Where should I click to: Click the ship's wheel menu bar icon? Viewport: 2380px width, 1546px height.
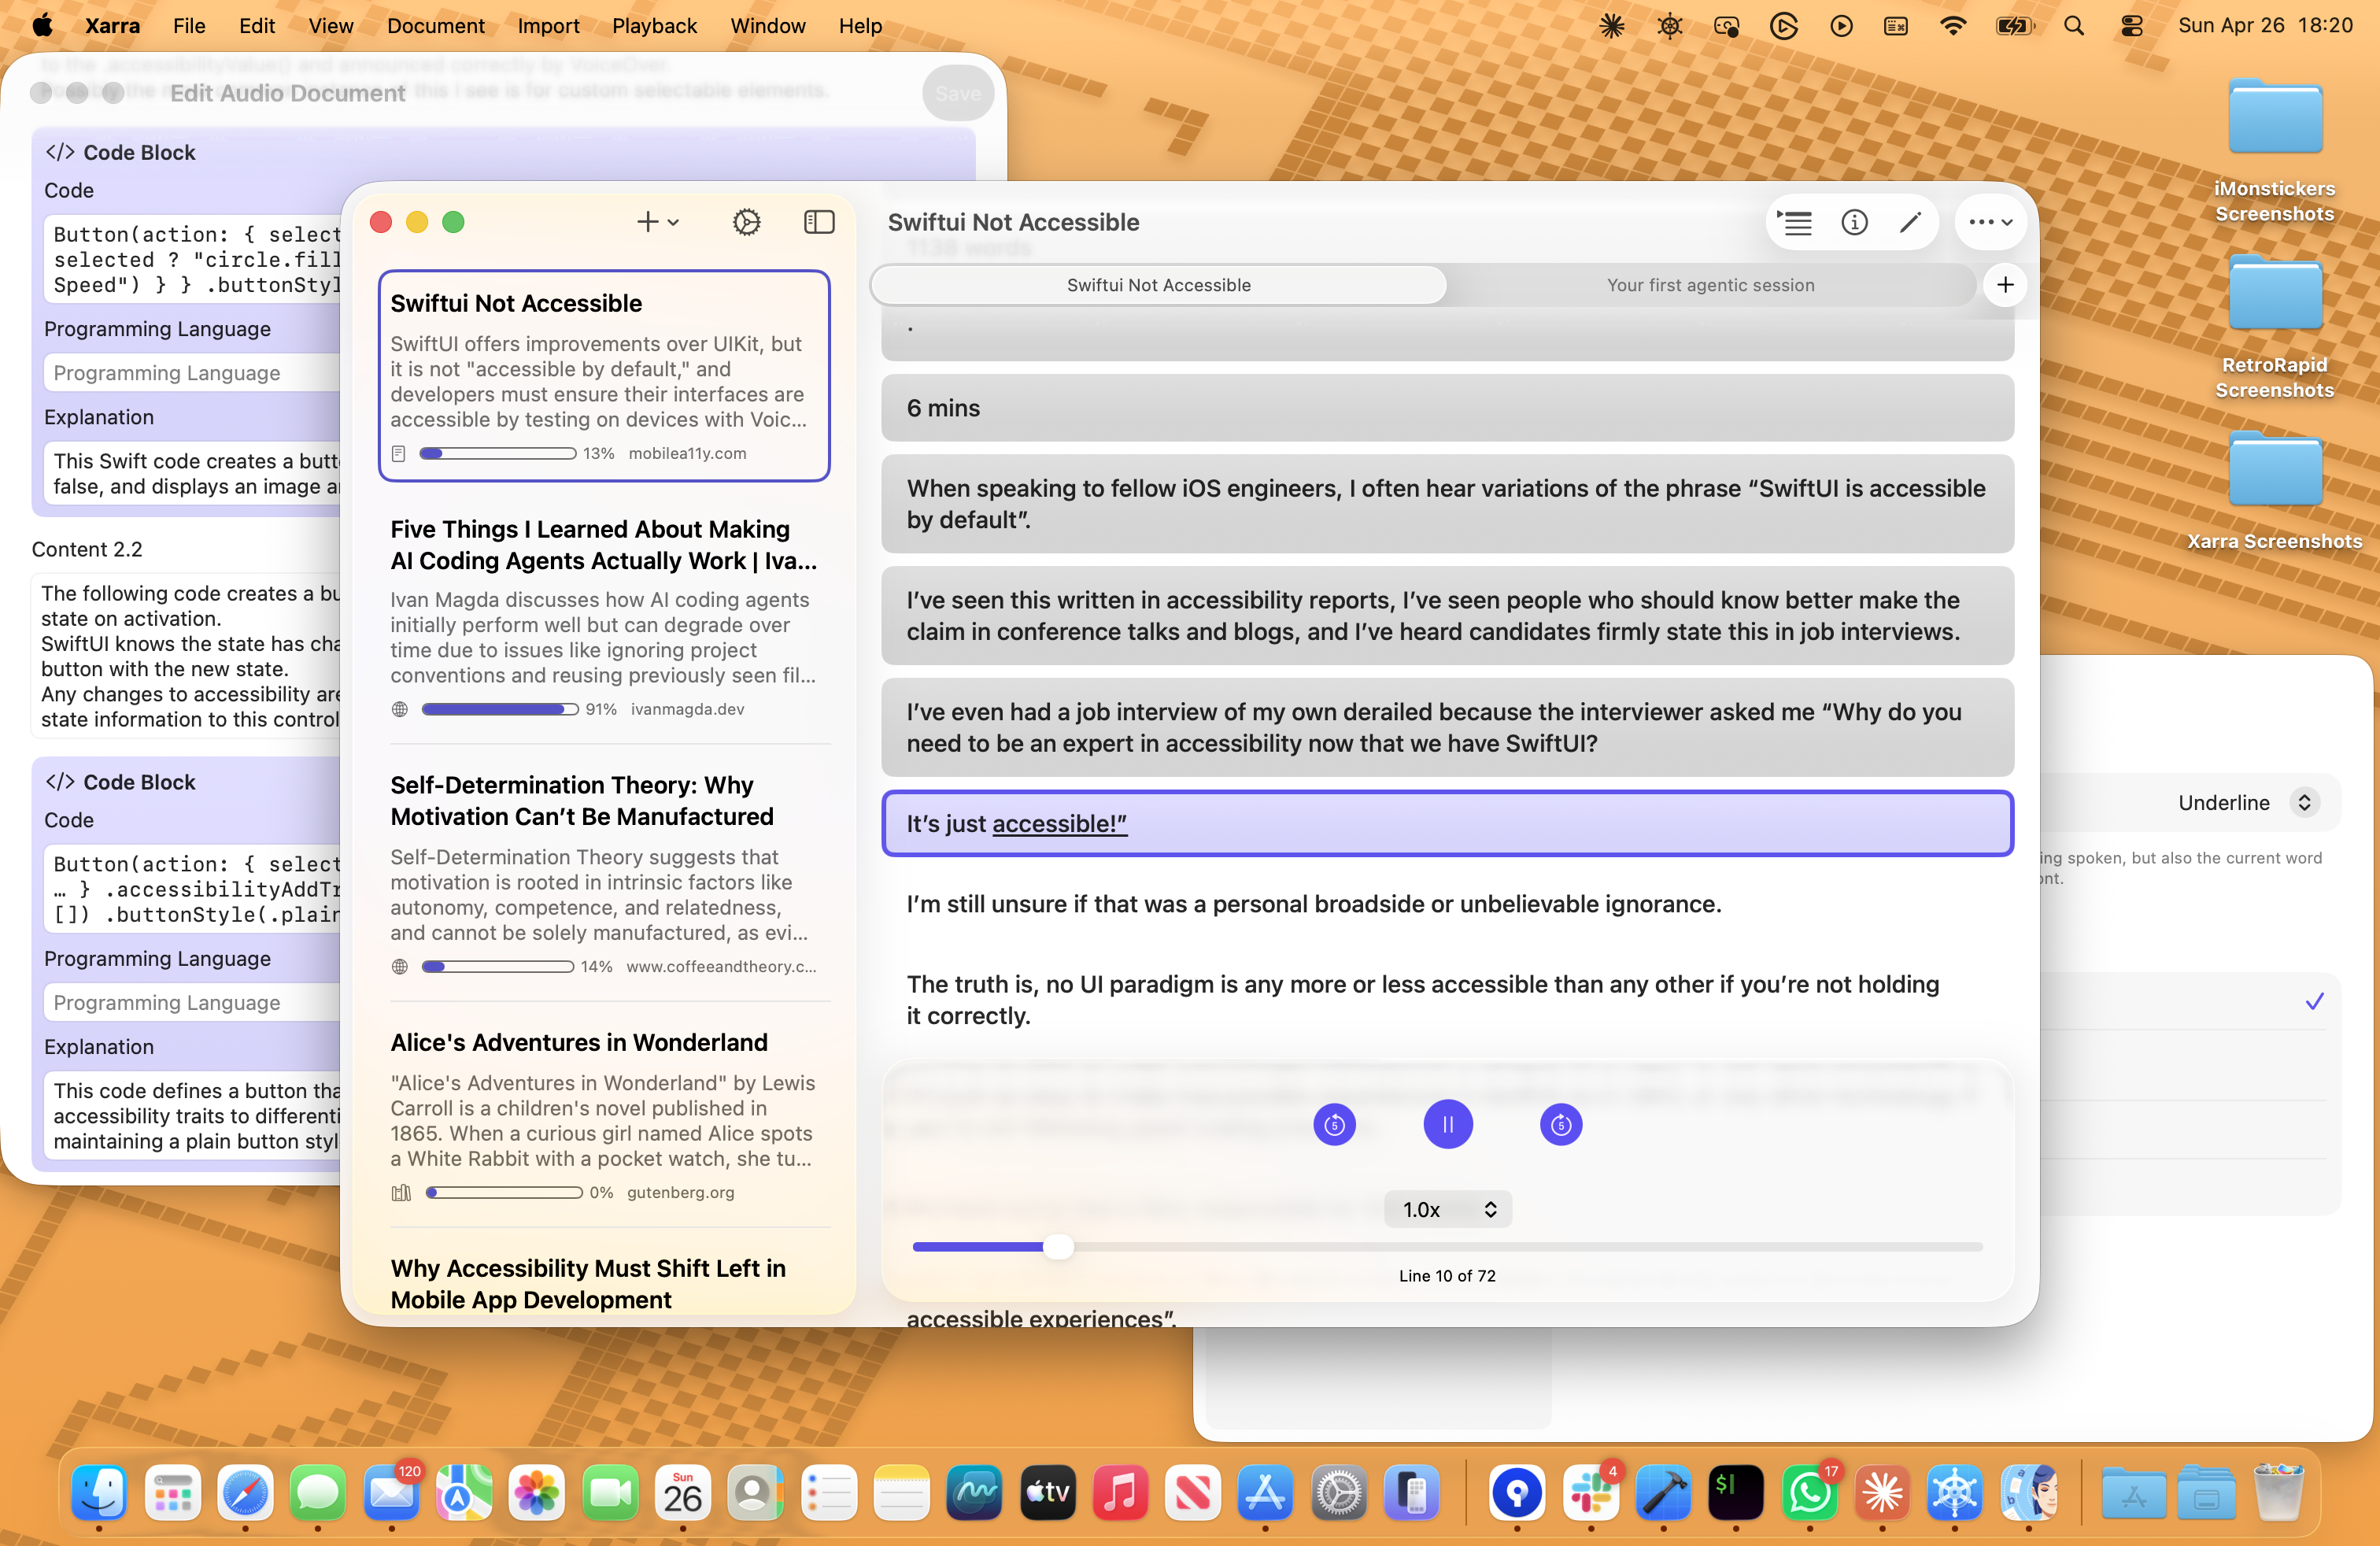pos(1669,26)
